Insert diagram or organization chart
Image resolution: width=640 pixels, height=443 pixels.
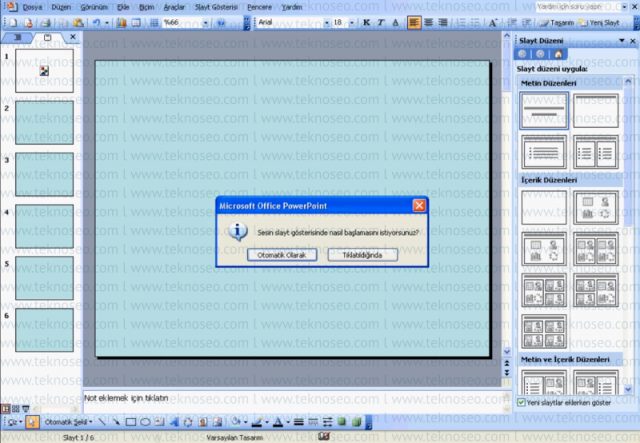pyautogui.click(x=188, y=422)
